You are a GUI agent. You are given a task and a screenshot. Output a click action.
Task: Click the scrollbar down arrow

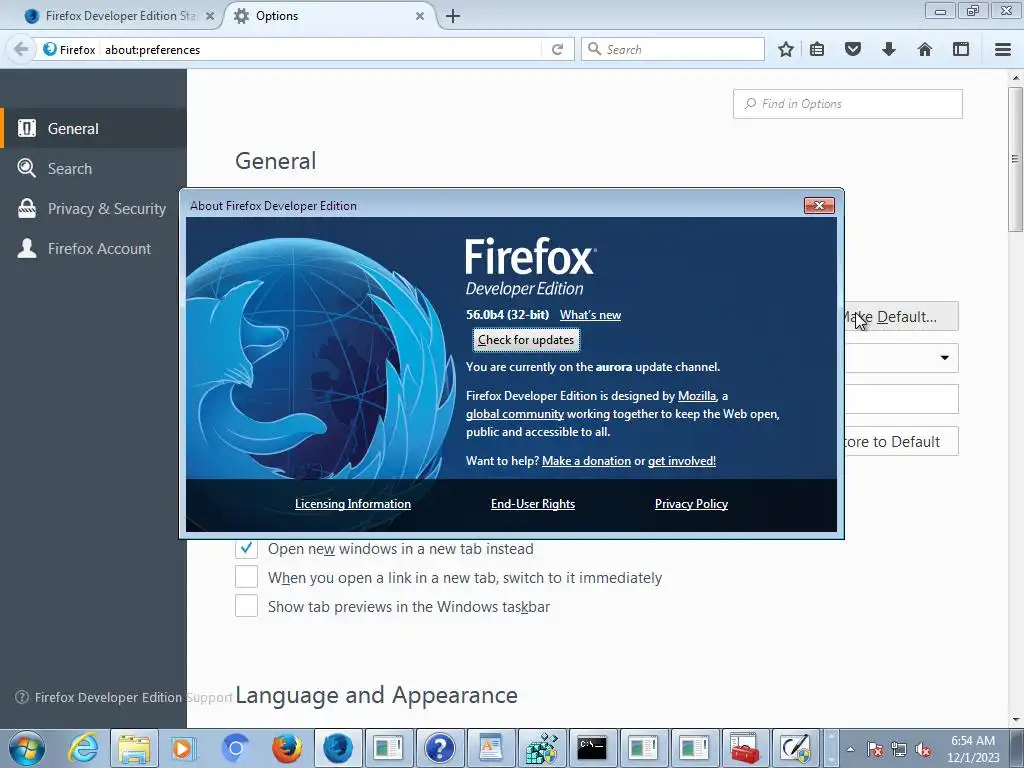tap(1016, 720)
